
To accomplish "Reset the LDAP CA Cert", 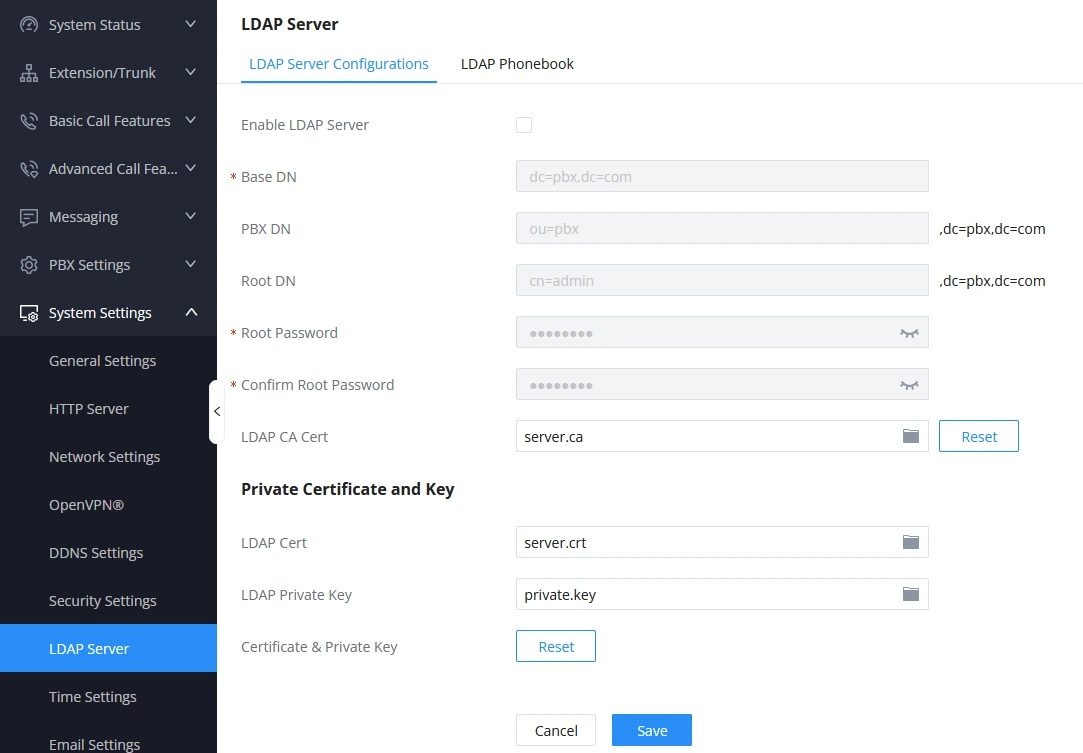I will point(979,436).
